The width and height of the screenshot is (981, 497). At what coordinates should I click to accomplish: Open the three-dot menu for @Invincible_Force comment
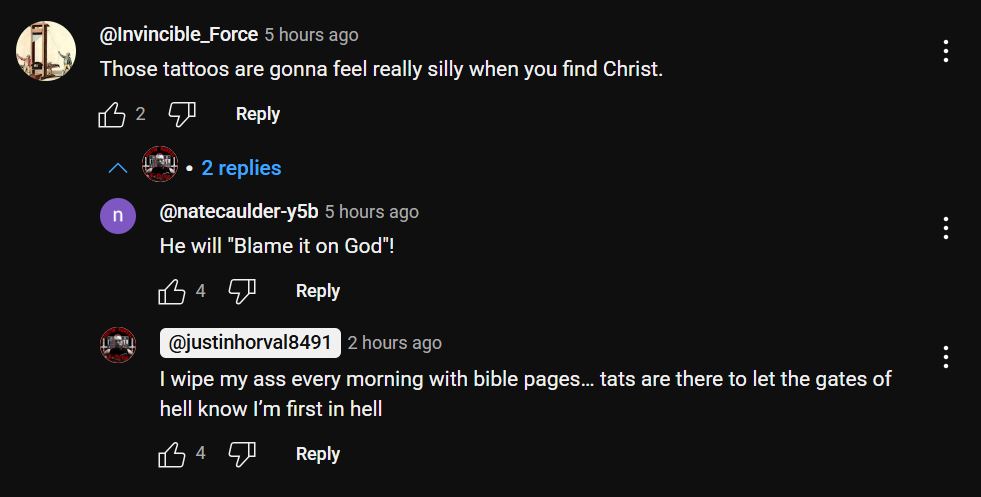[x=945, y=51]
